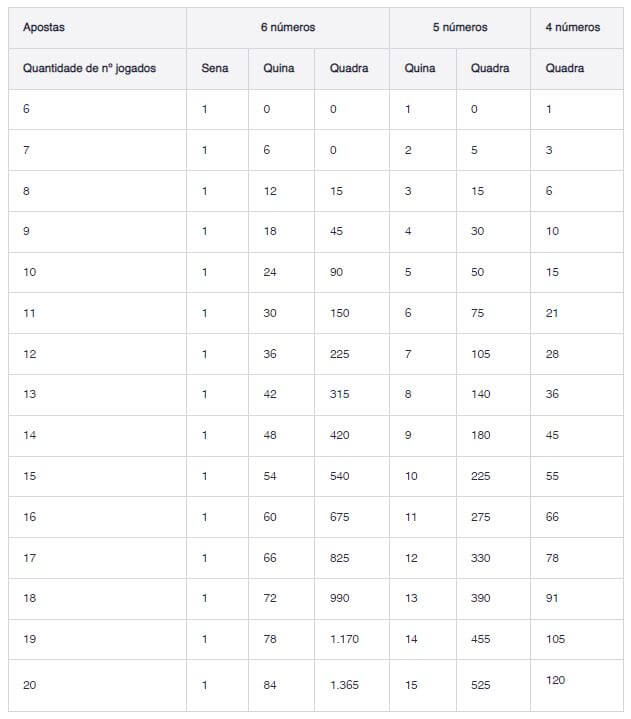Select the "5 números" column group header

tap(460, 27)
